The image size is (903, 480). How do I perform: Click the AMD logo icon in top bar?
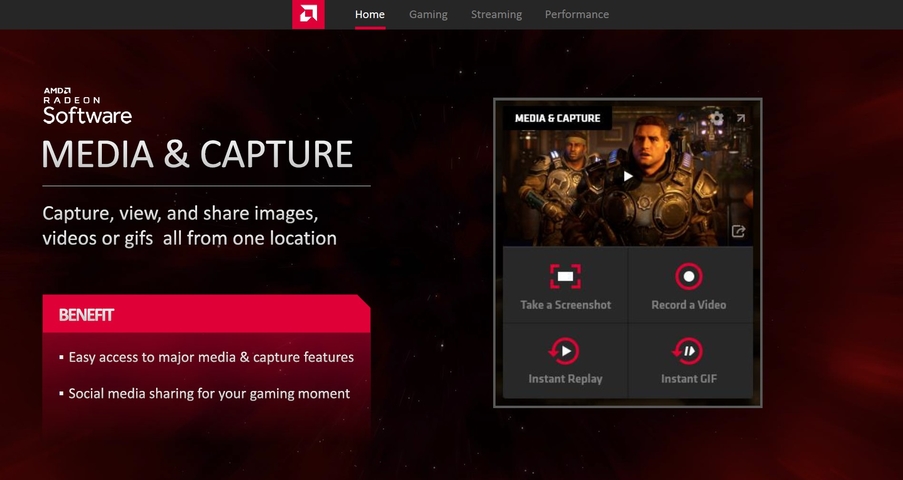tap(308, 14)
